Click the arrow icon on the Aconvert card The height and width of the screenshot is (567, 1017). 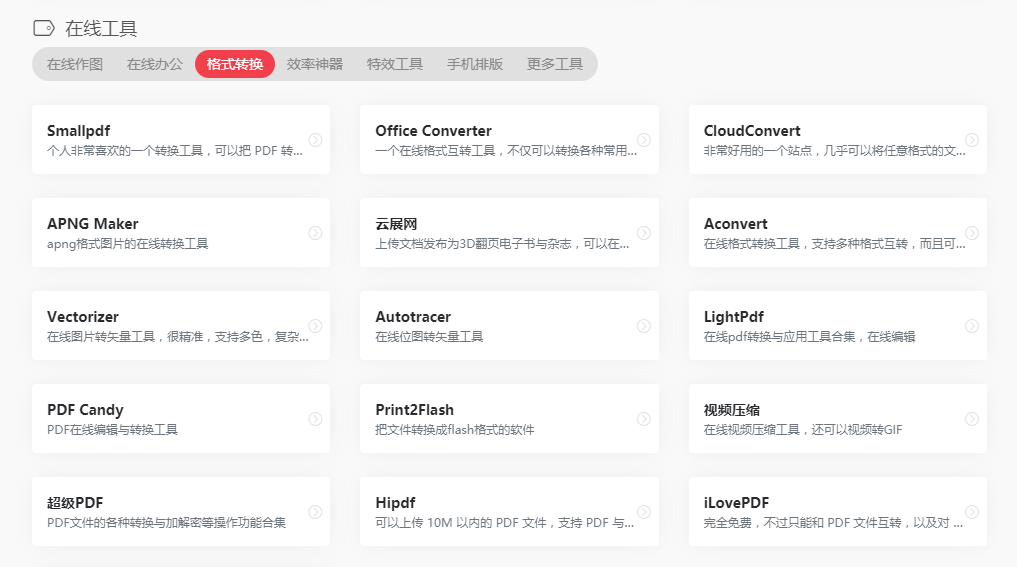coord(972,232)
